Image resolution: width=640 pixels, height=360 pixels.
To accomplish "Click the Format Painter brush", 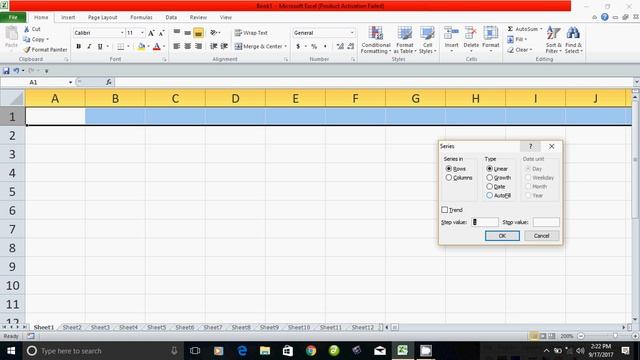I will 27,49.
